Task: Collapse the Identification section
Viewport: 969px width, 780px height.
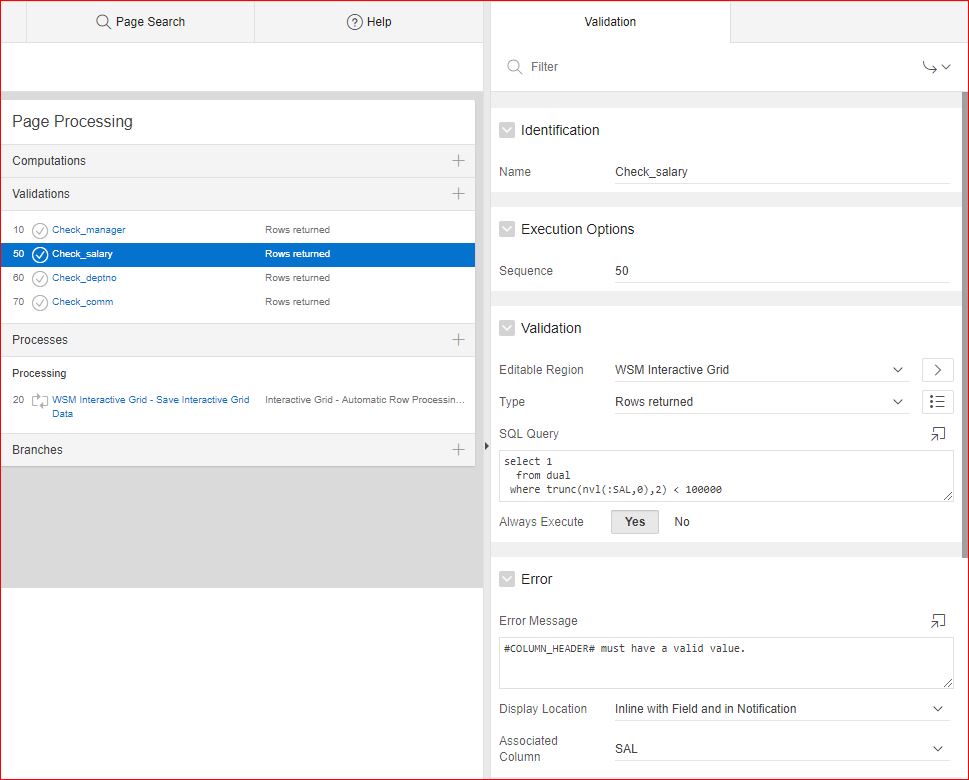Action: [x=507, y=130]
